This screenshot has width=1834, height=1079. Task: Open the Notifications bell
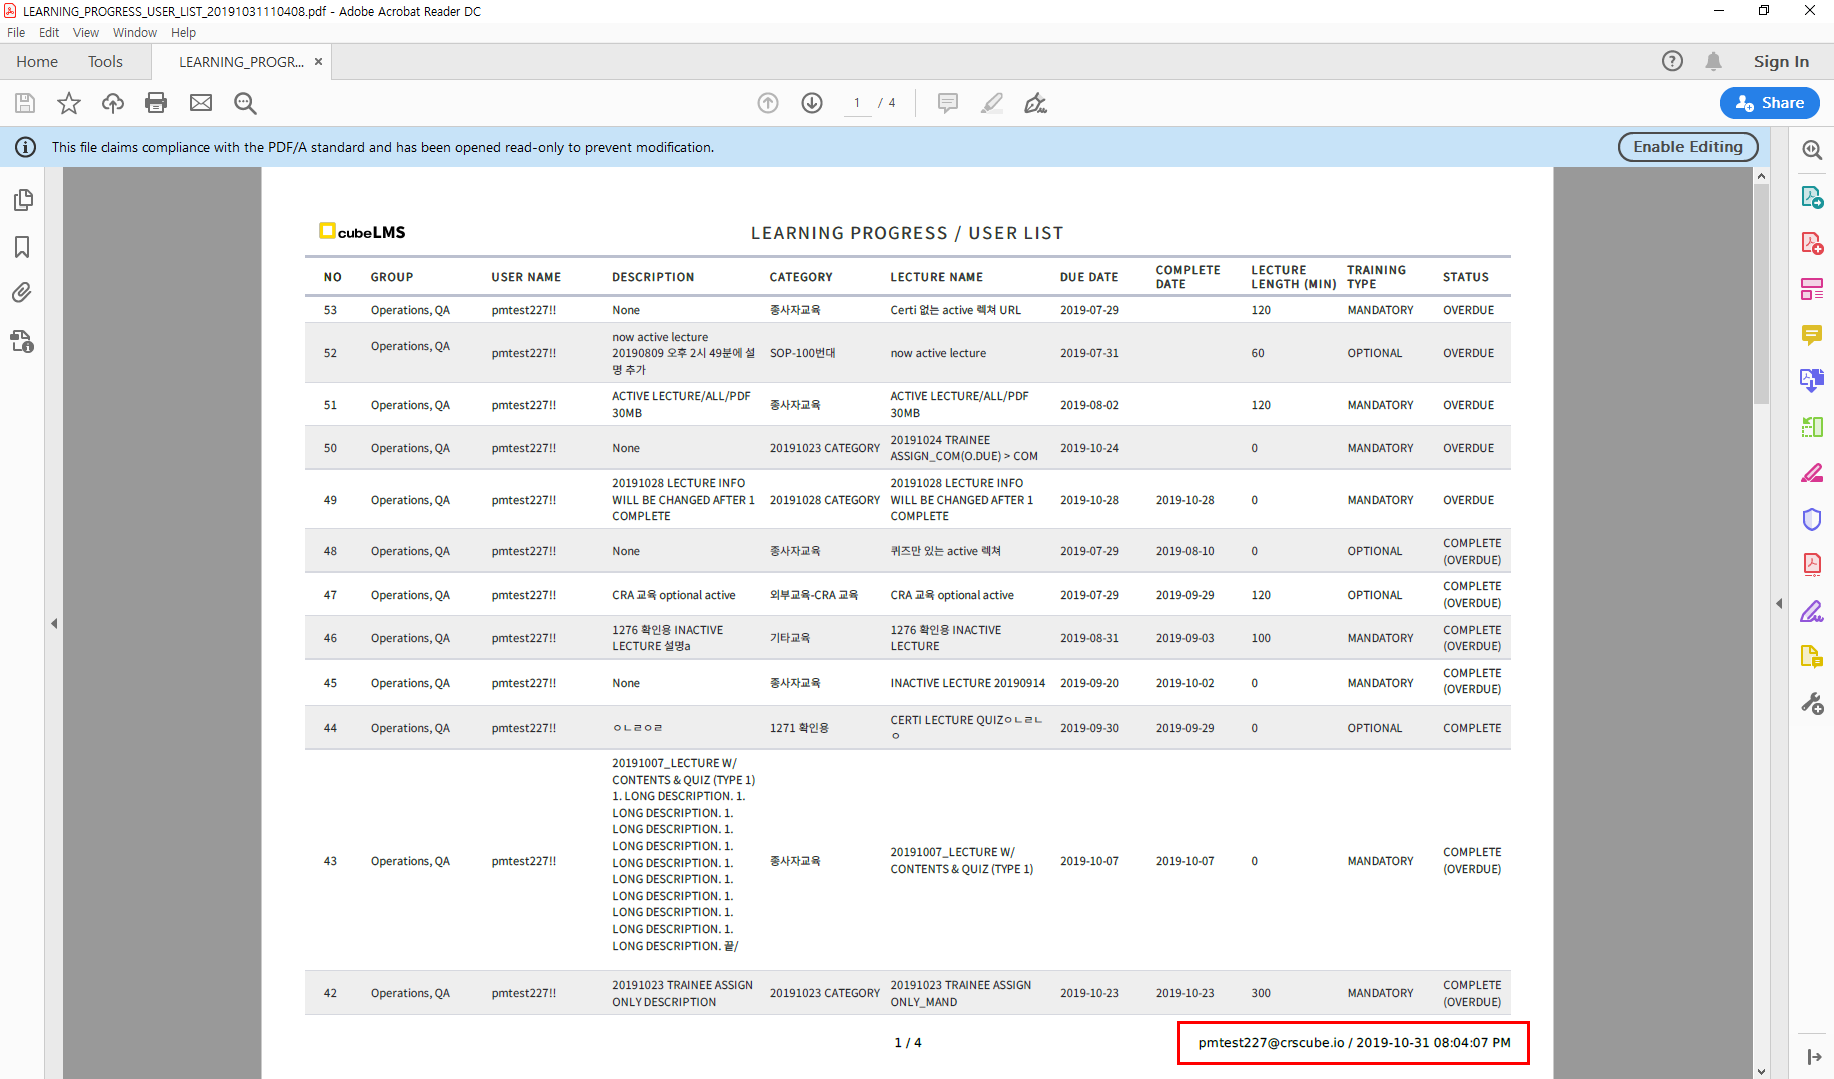click(x=1713, y=62)
